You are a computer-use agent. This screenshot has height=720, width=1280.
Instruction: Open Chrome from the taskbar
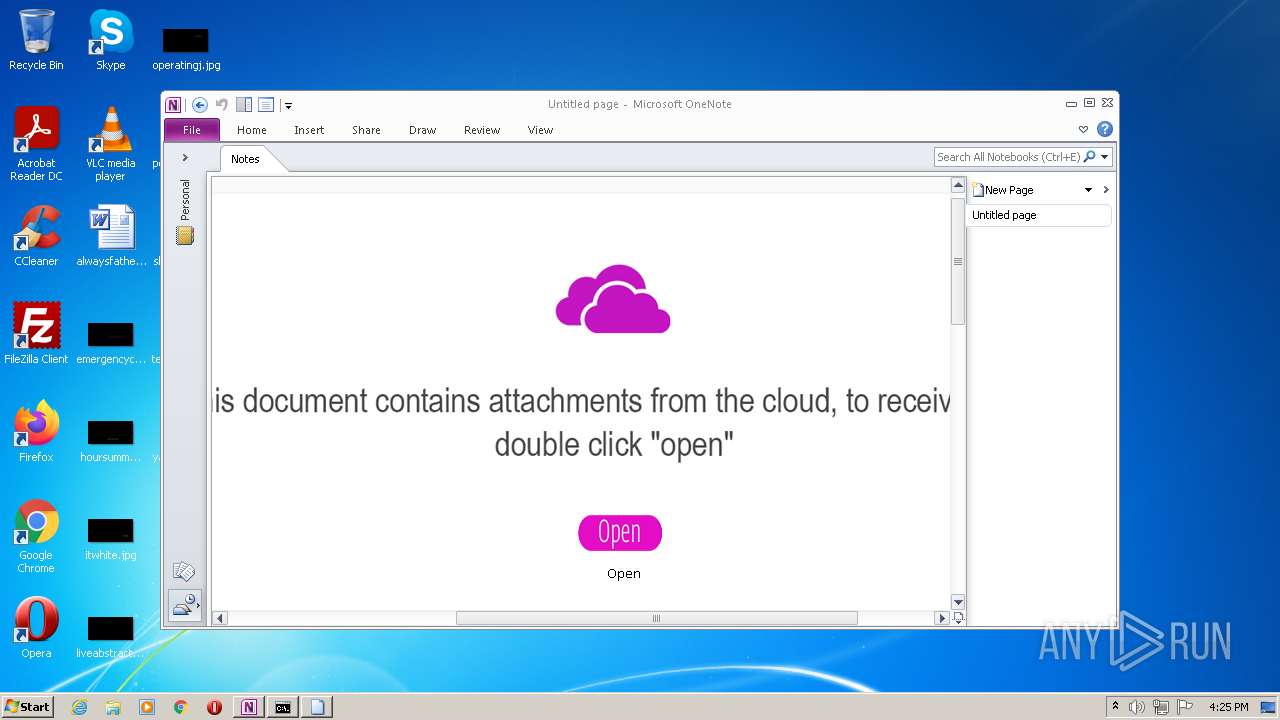[181, 707]
